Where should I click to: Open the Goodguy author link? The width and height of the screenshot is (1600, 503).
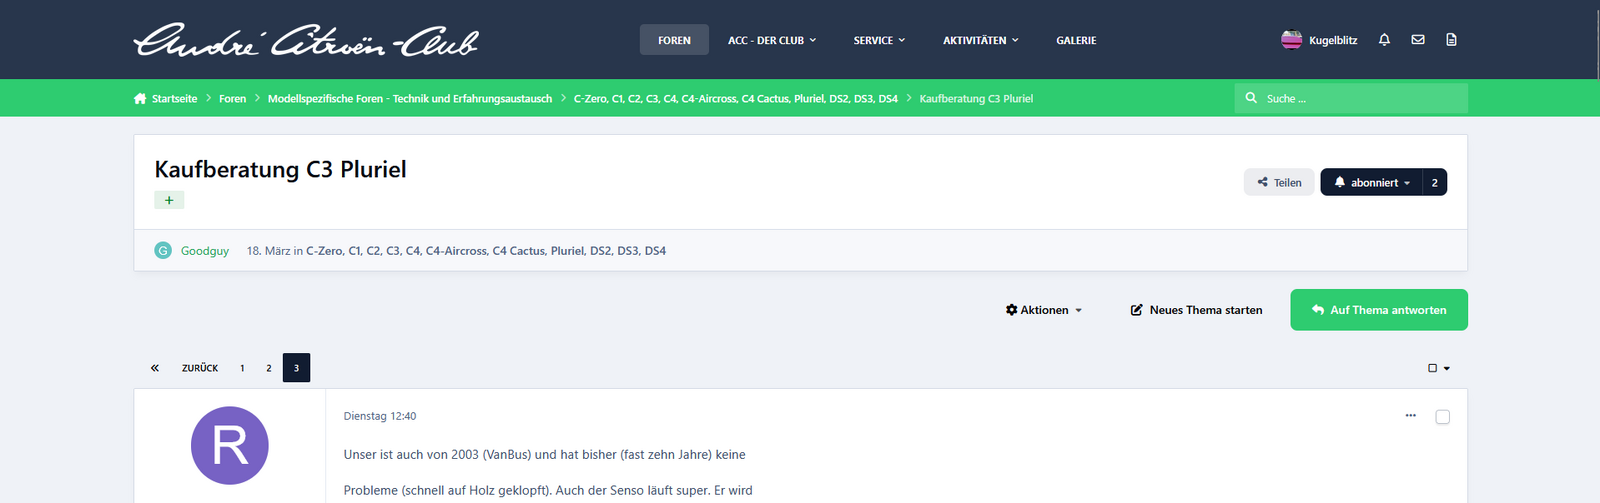205,251
